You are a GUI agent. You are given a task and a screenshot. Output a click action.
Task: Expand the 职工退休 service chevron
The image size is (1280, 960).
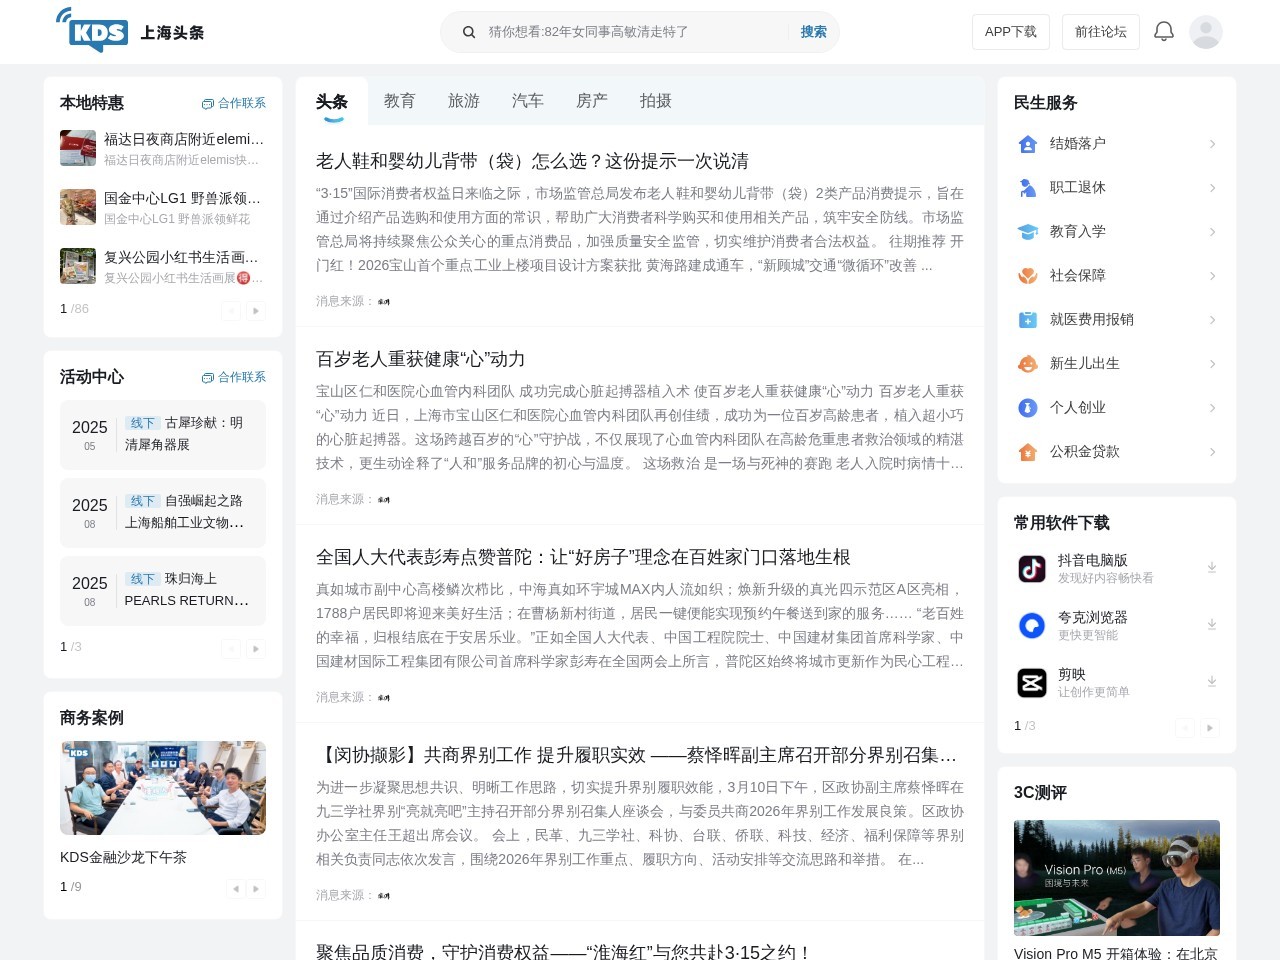tap(1212, 188)
